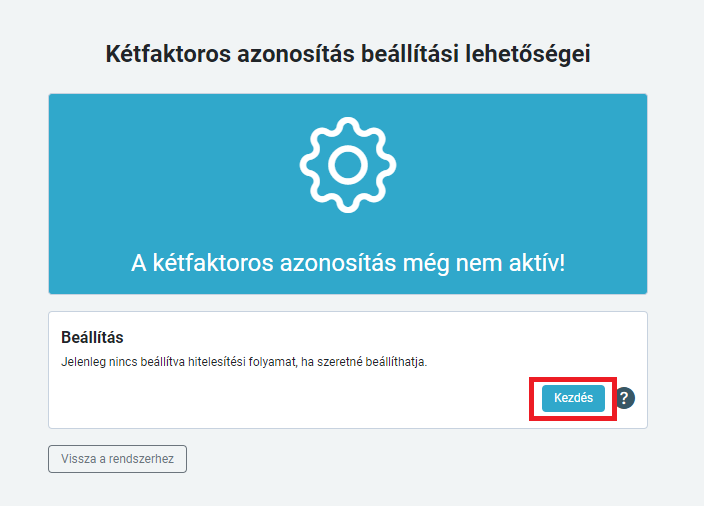
Task: Click the word 'aktív!' in the banner
Action: point(537,263)
